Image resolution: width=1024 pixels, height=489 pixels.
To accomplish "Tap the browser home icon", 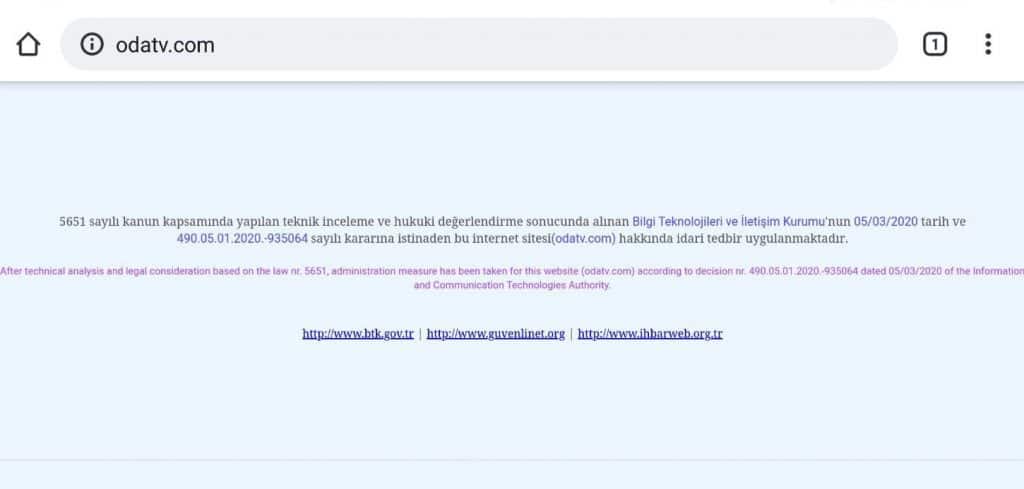I will pos(28,44).
